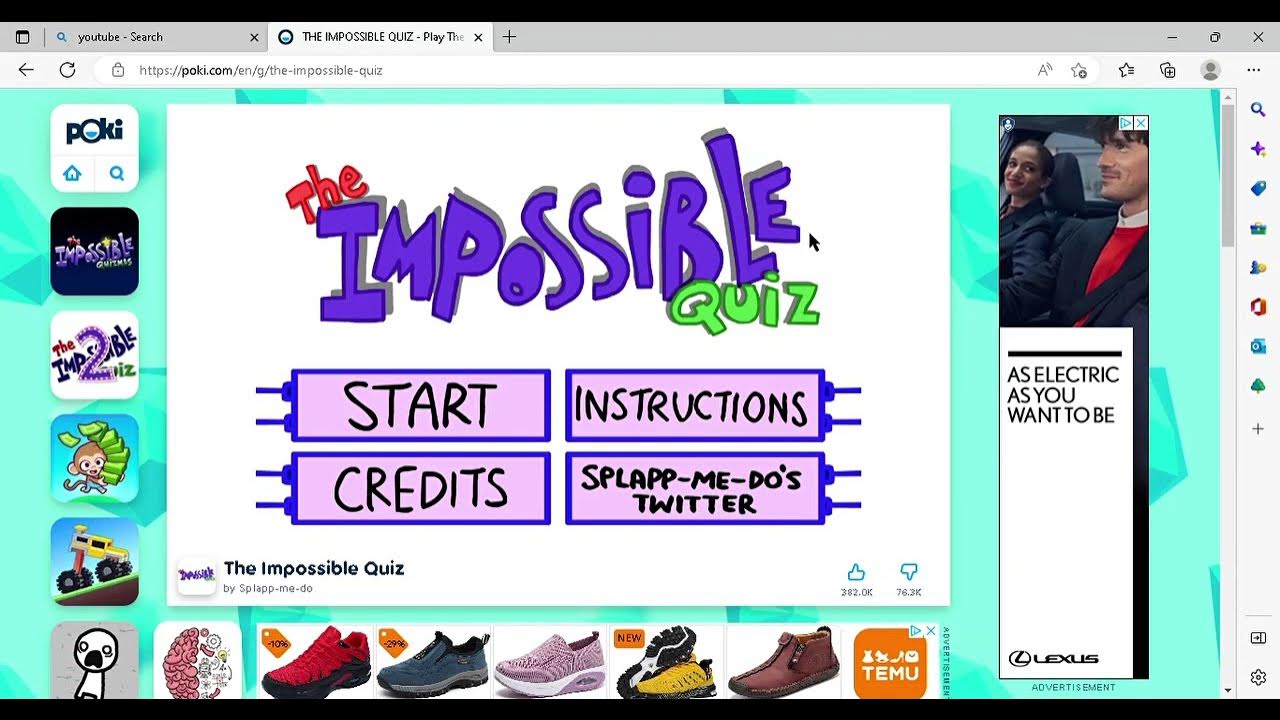The image size is (1280, 720).
Task: Open sidebar Shopping tag icon
Action: coord(1258,189)
